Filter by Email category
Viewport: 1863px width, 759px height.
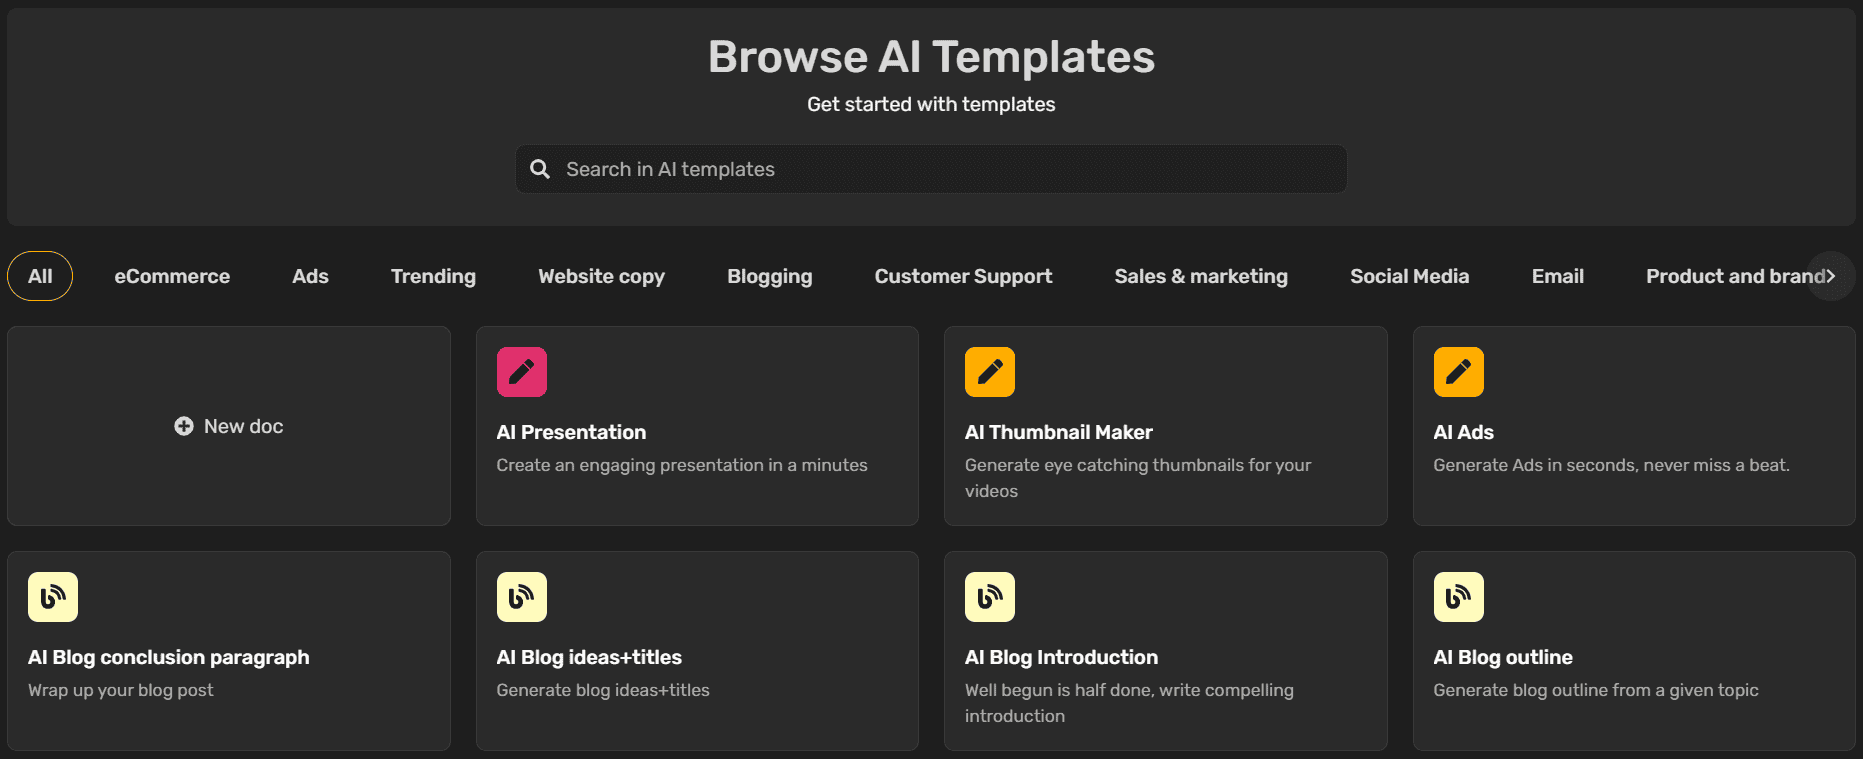click(1557, 276)
